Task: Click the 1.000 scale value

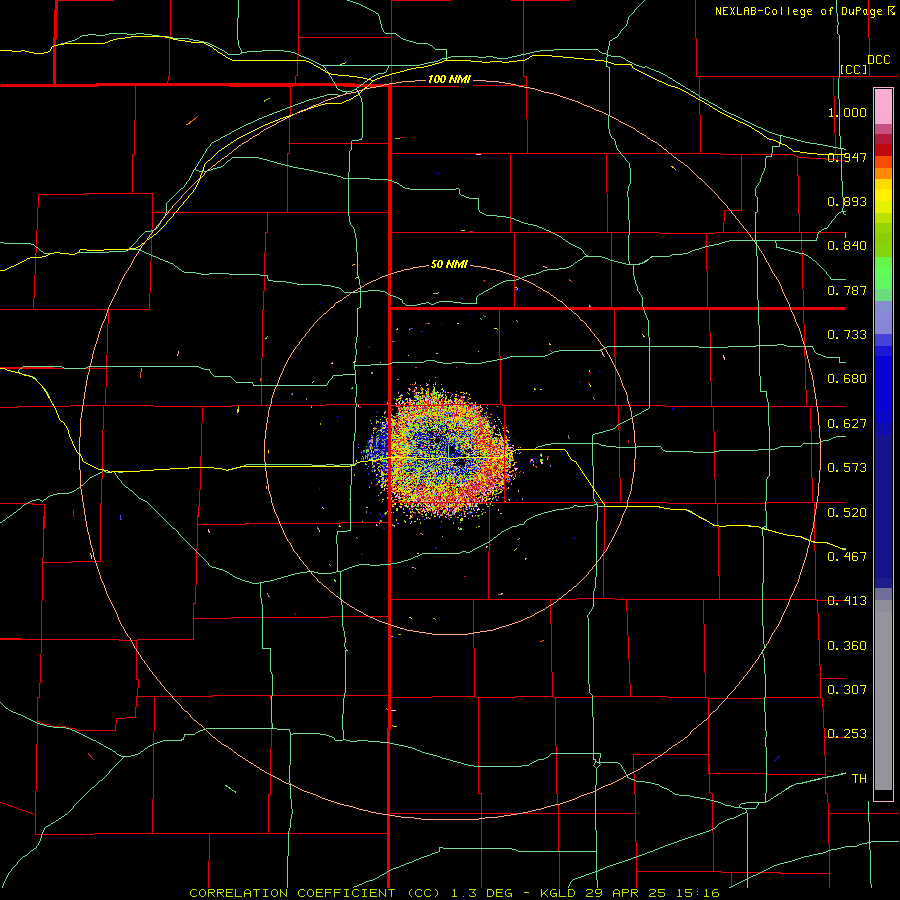Action: tap(847, 112)
